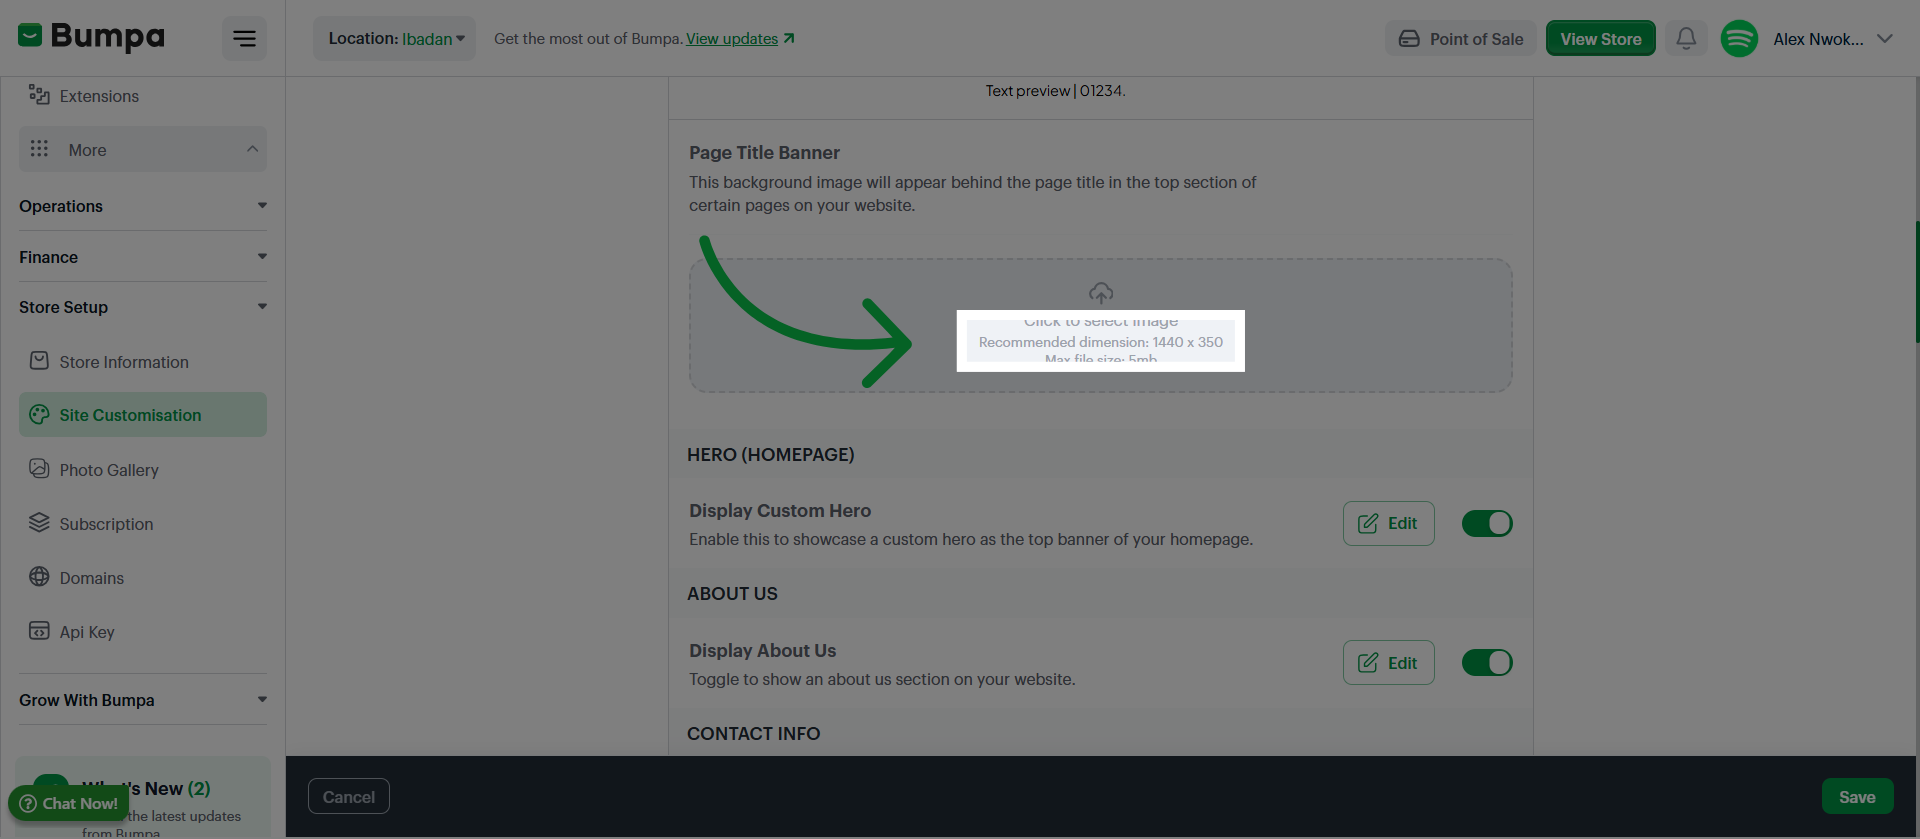Click the View Store button
1920x839 pixels.
click(x=1600, y=38)
